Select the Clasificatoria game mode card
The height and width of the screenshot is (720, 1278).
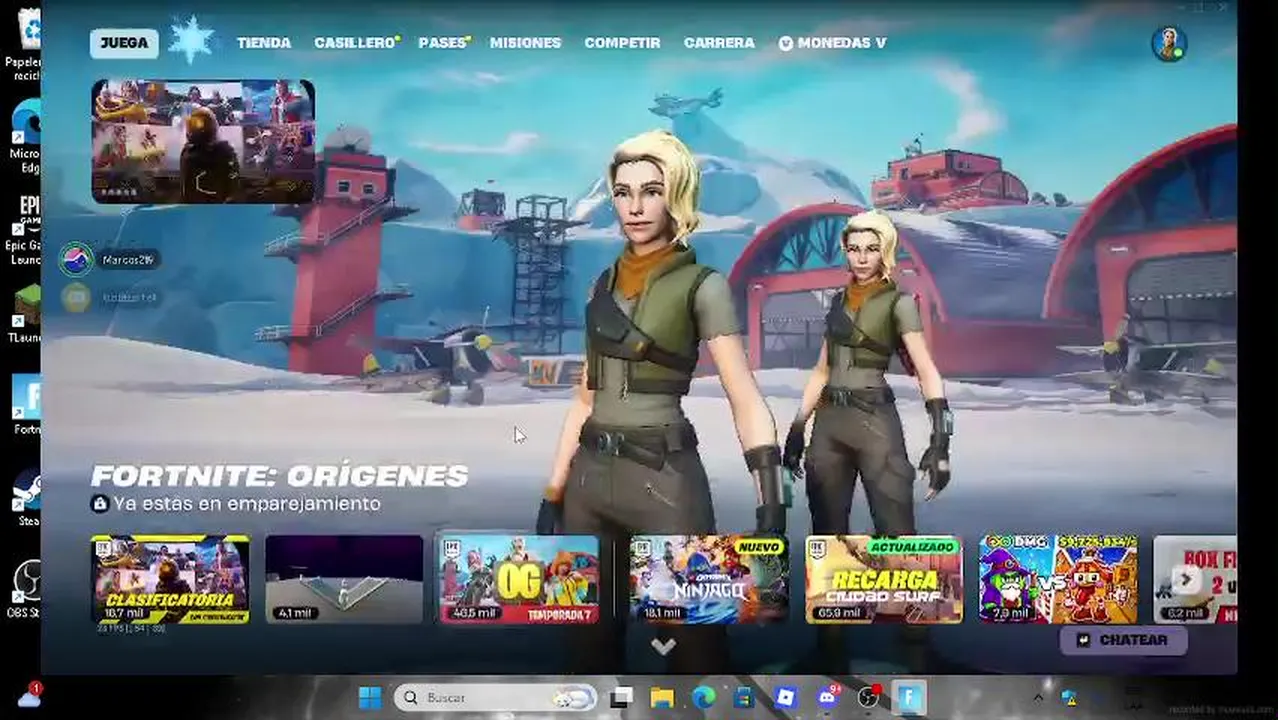170,579
